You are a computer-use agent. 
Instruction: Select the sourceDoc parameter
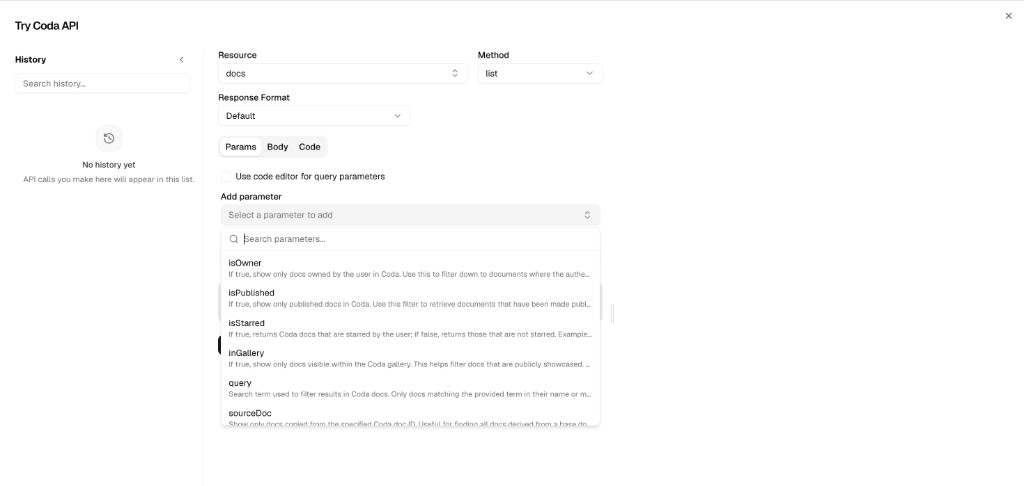click(410, 417)
